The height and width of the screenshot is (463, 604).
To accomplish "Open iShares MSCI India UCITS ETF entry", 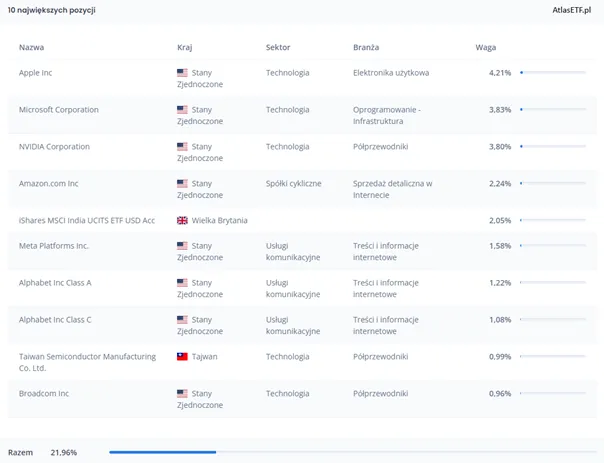I will pos(87,220).
